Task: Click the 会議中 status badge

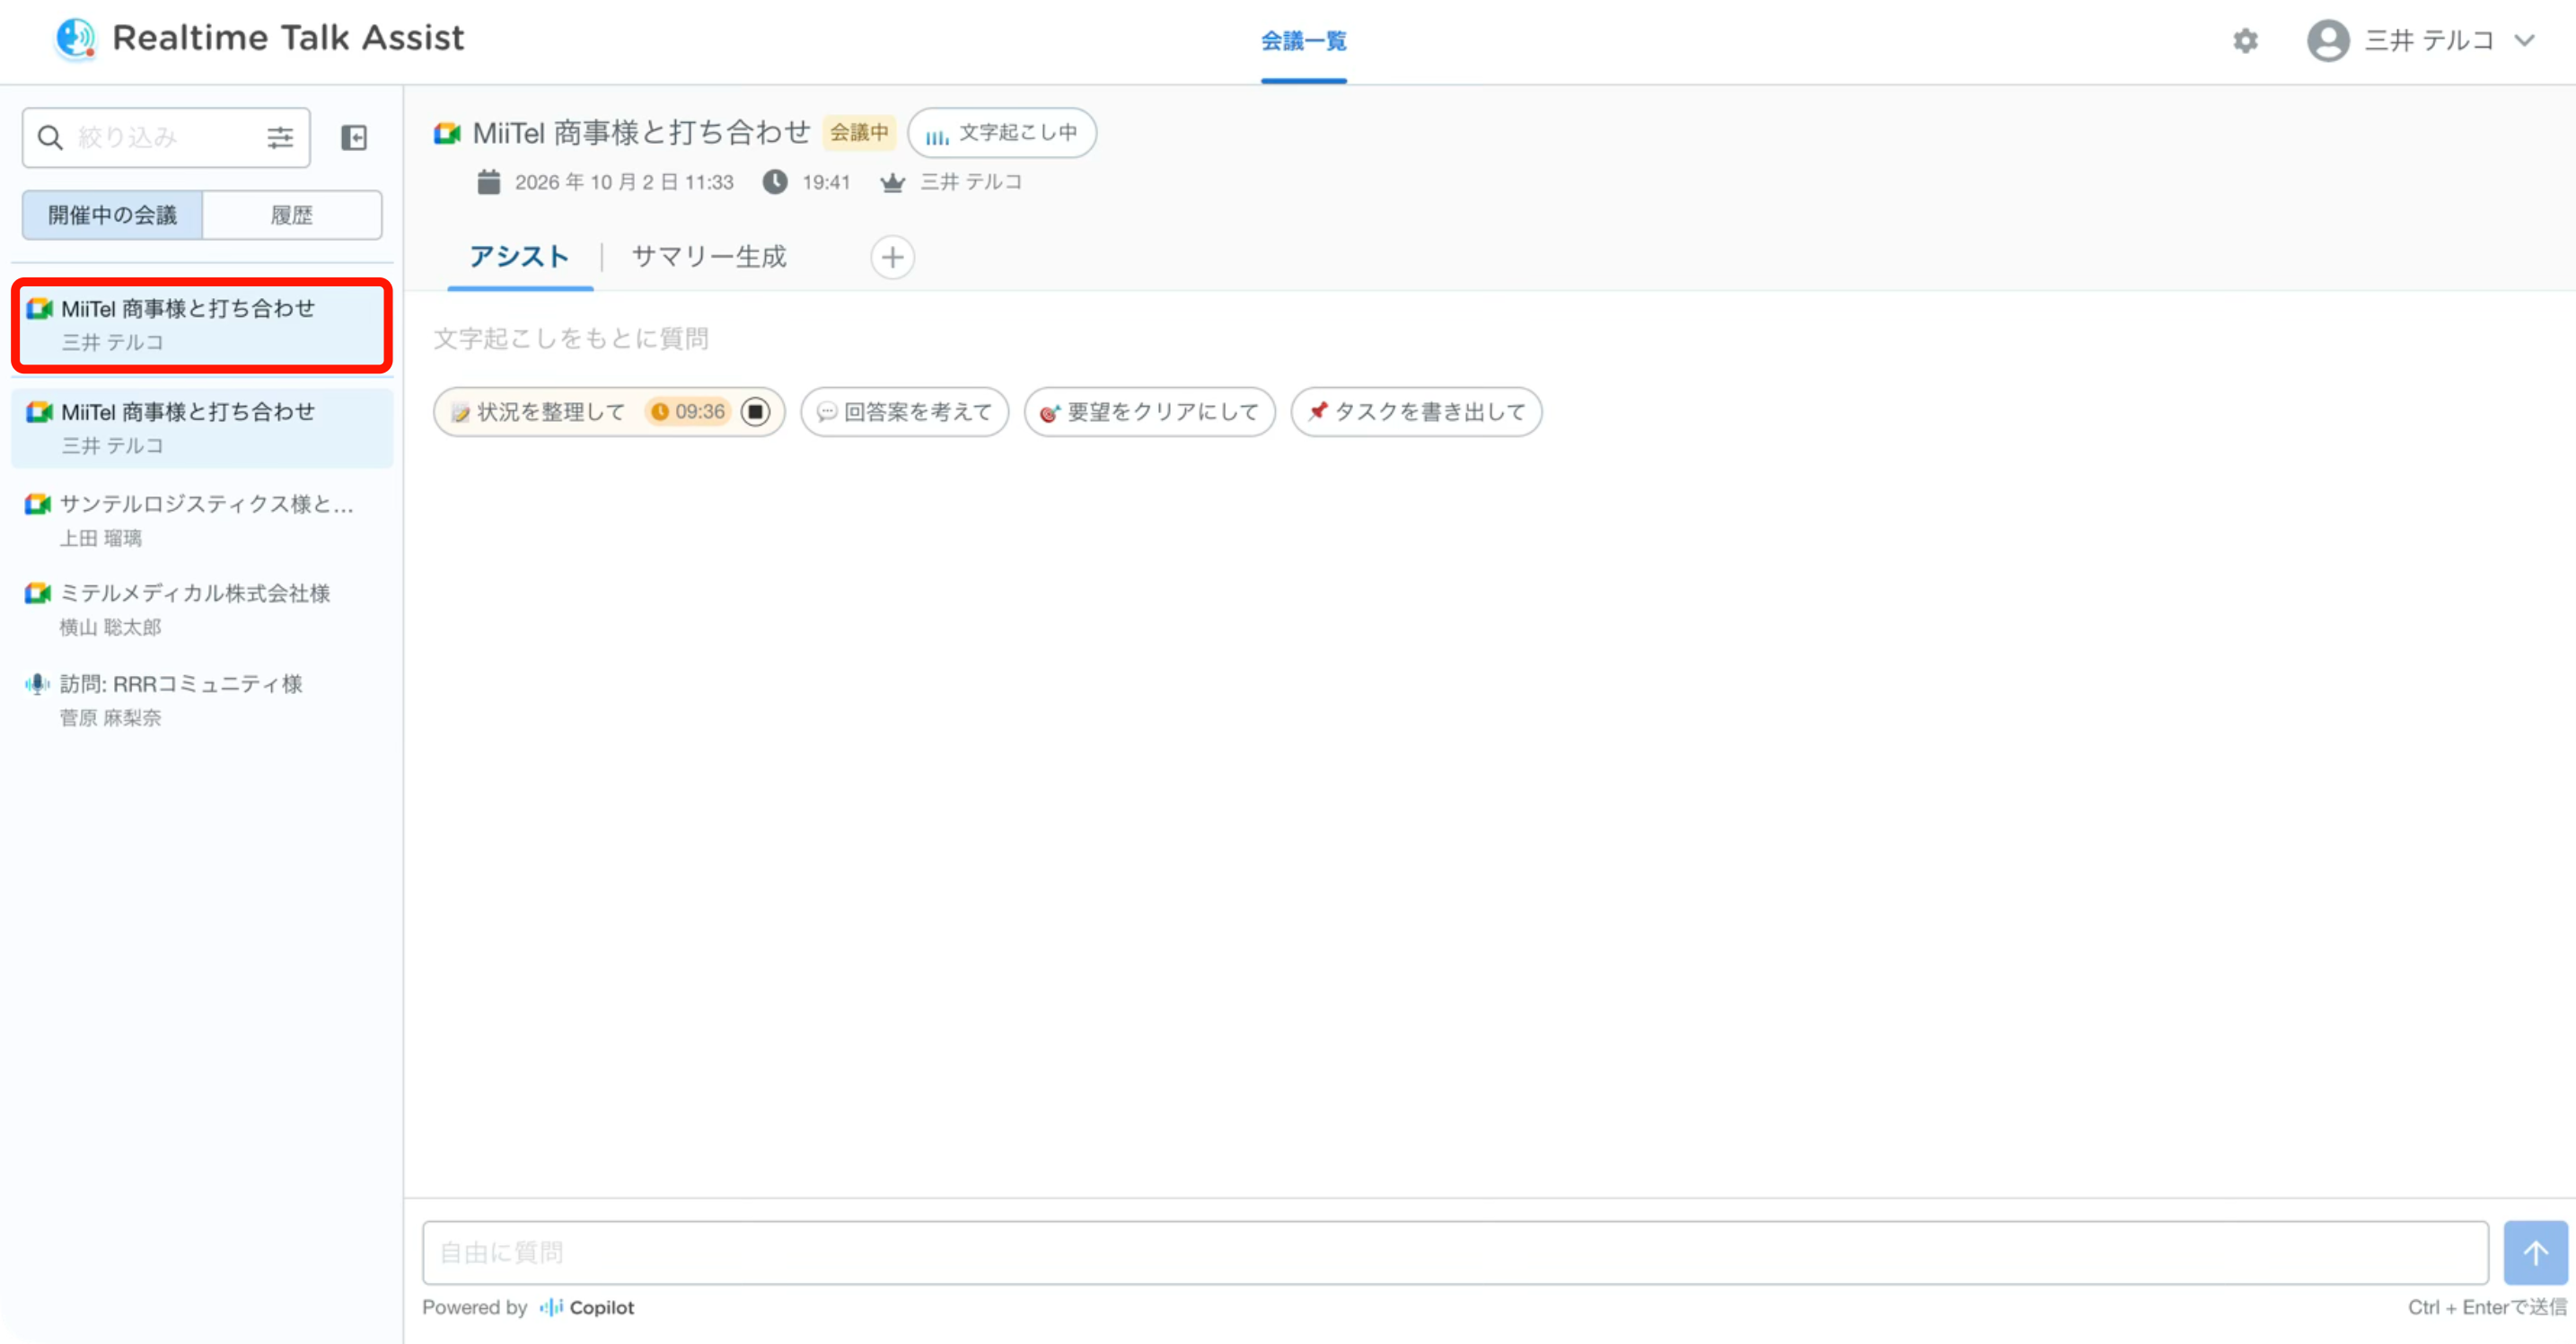Action: [859, 133]
